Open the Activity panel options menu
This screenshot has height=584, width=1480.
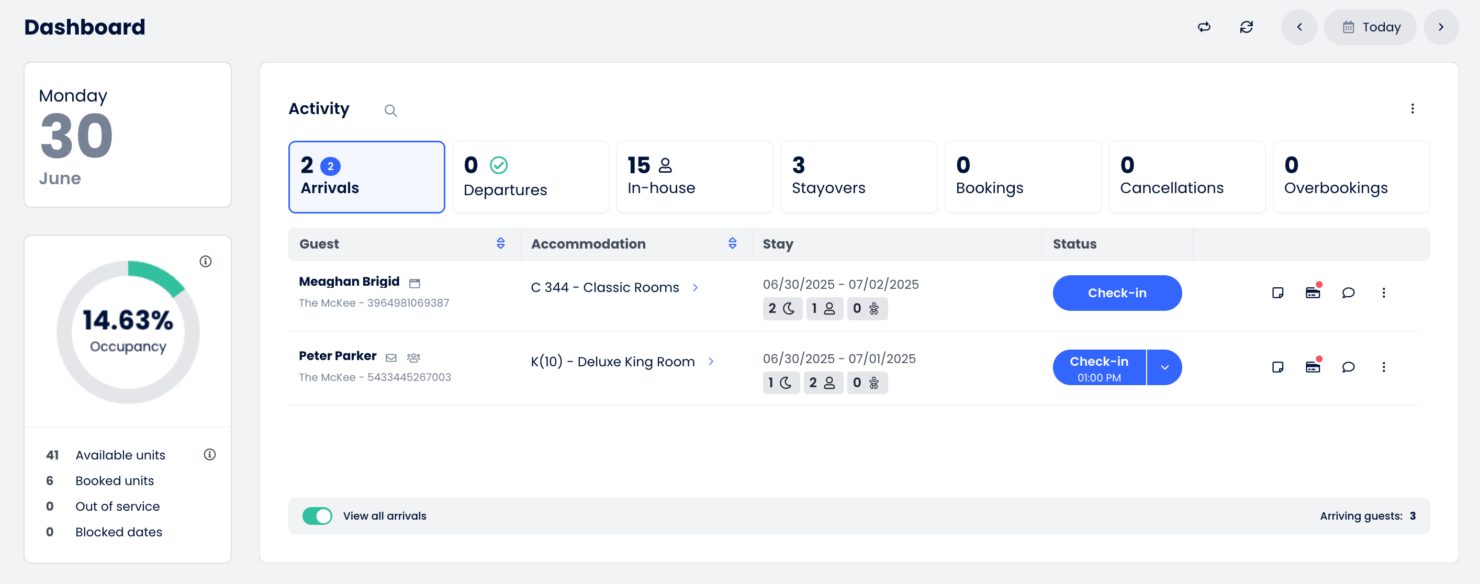[1413, 108]
